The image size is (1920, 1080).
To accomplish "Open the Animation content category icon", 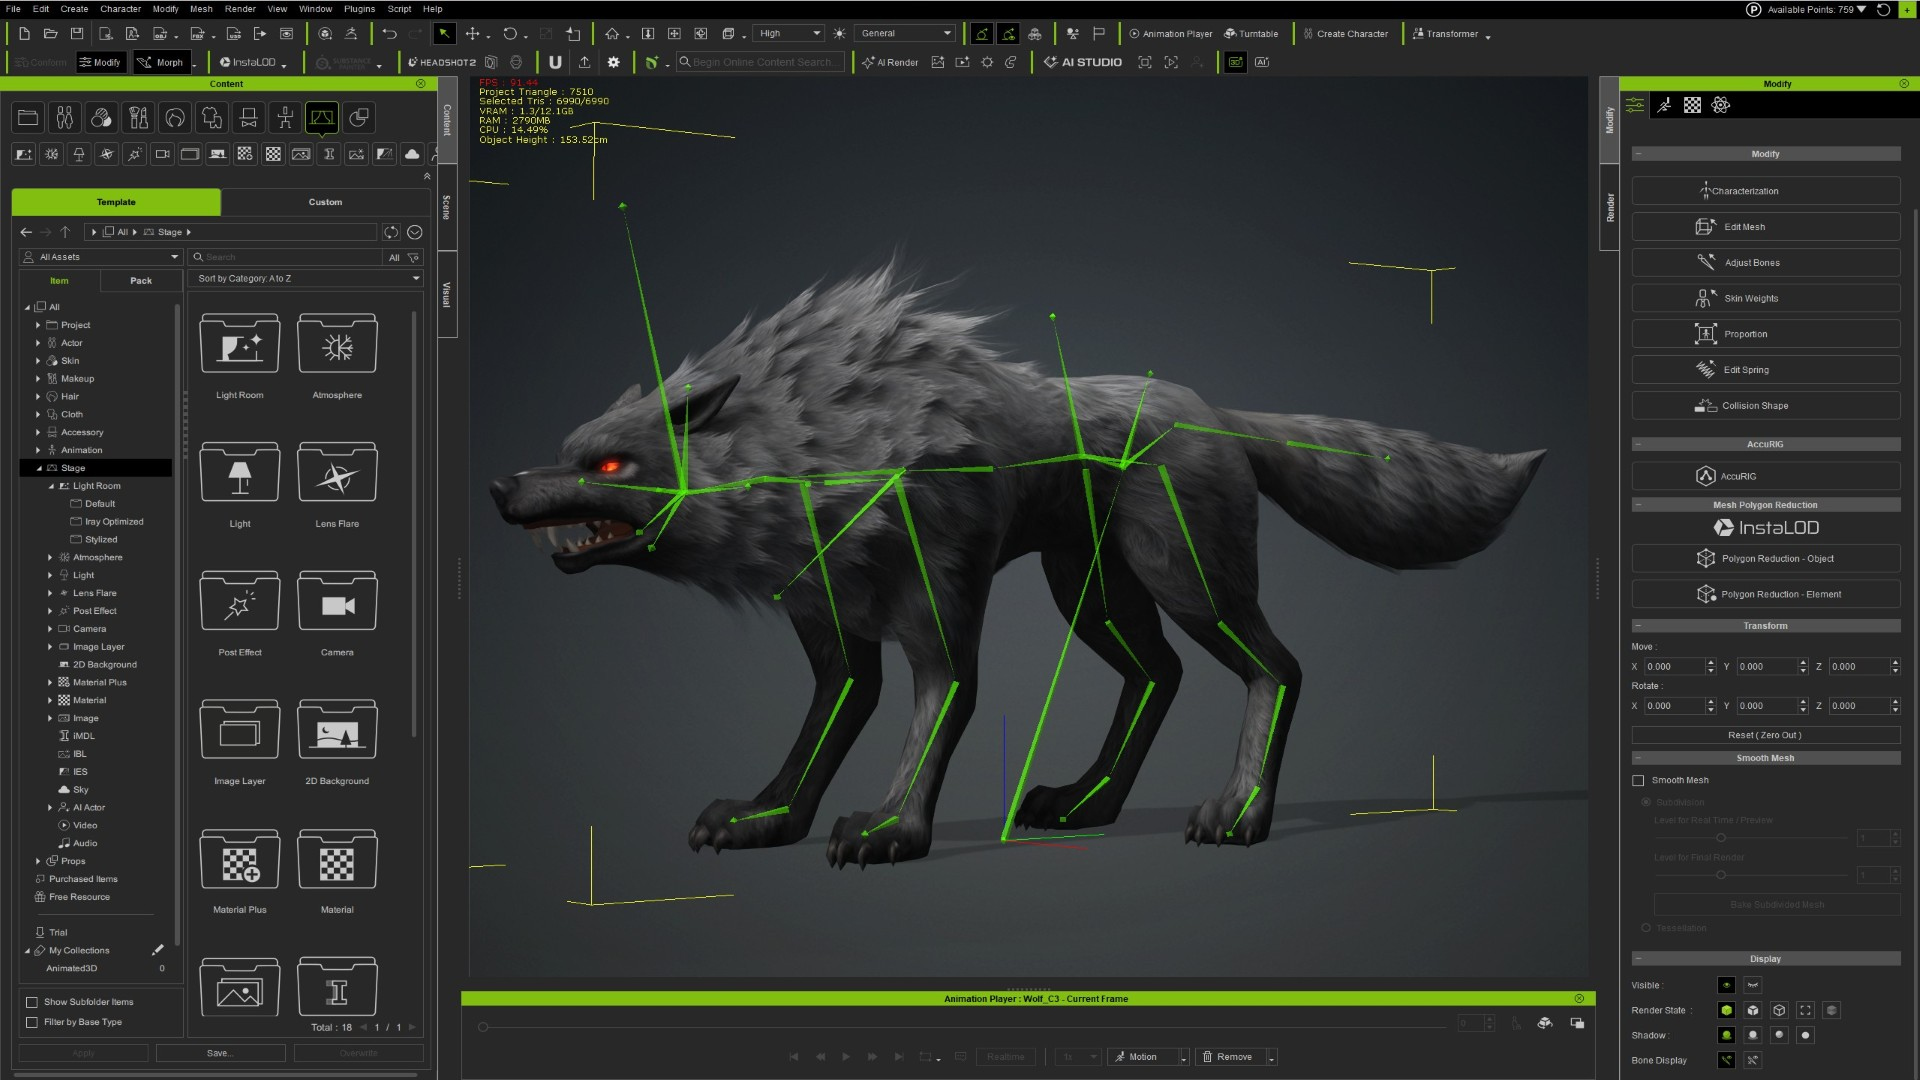I will point(285,118).
